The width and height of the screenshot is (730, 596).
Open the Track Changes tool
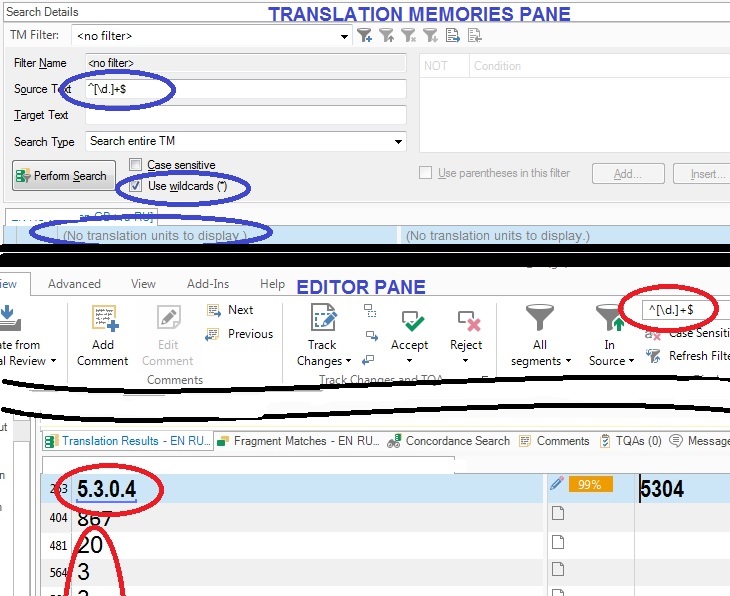tap(323, 318)
